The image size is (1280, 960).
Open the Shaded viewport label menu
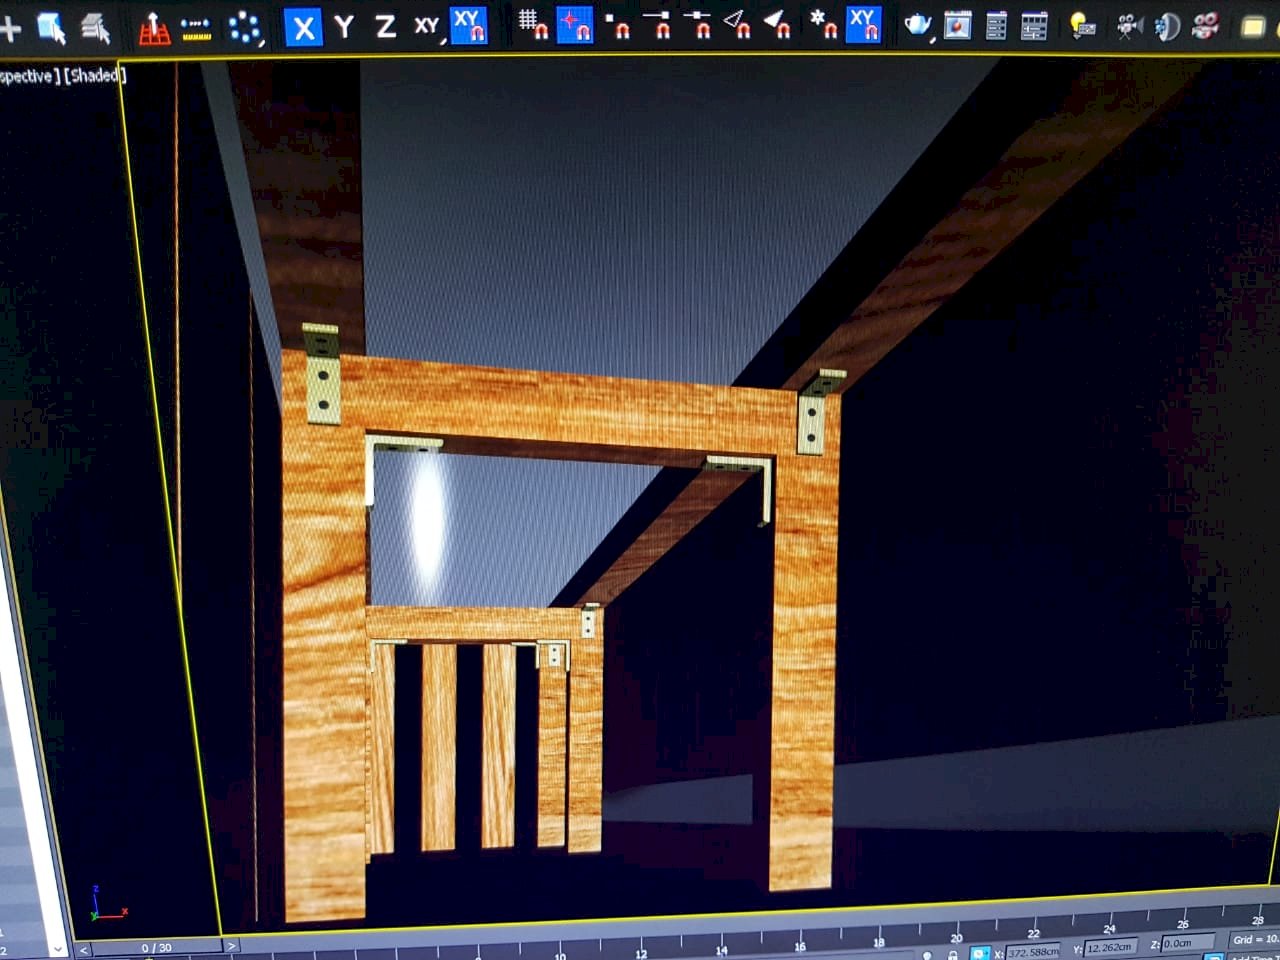(93, 76)
